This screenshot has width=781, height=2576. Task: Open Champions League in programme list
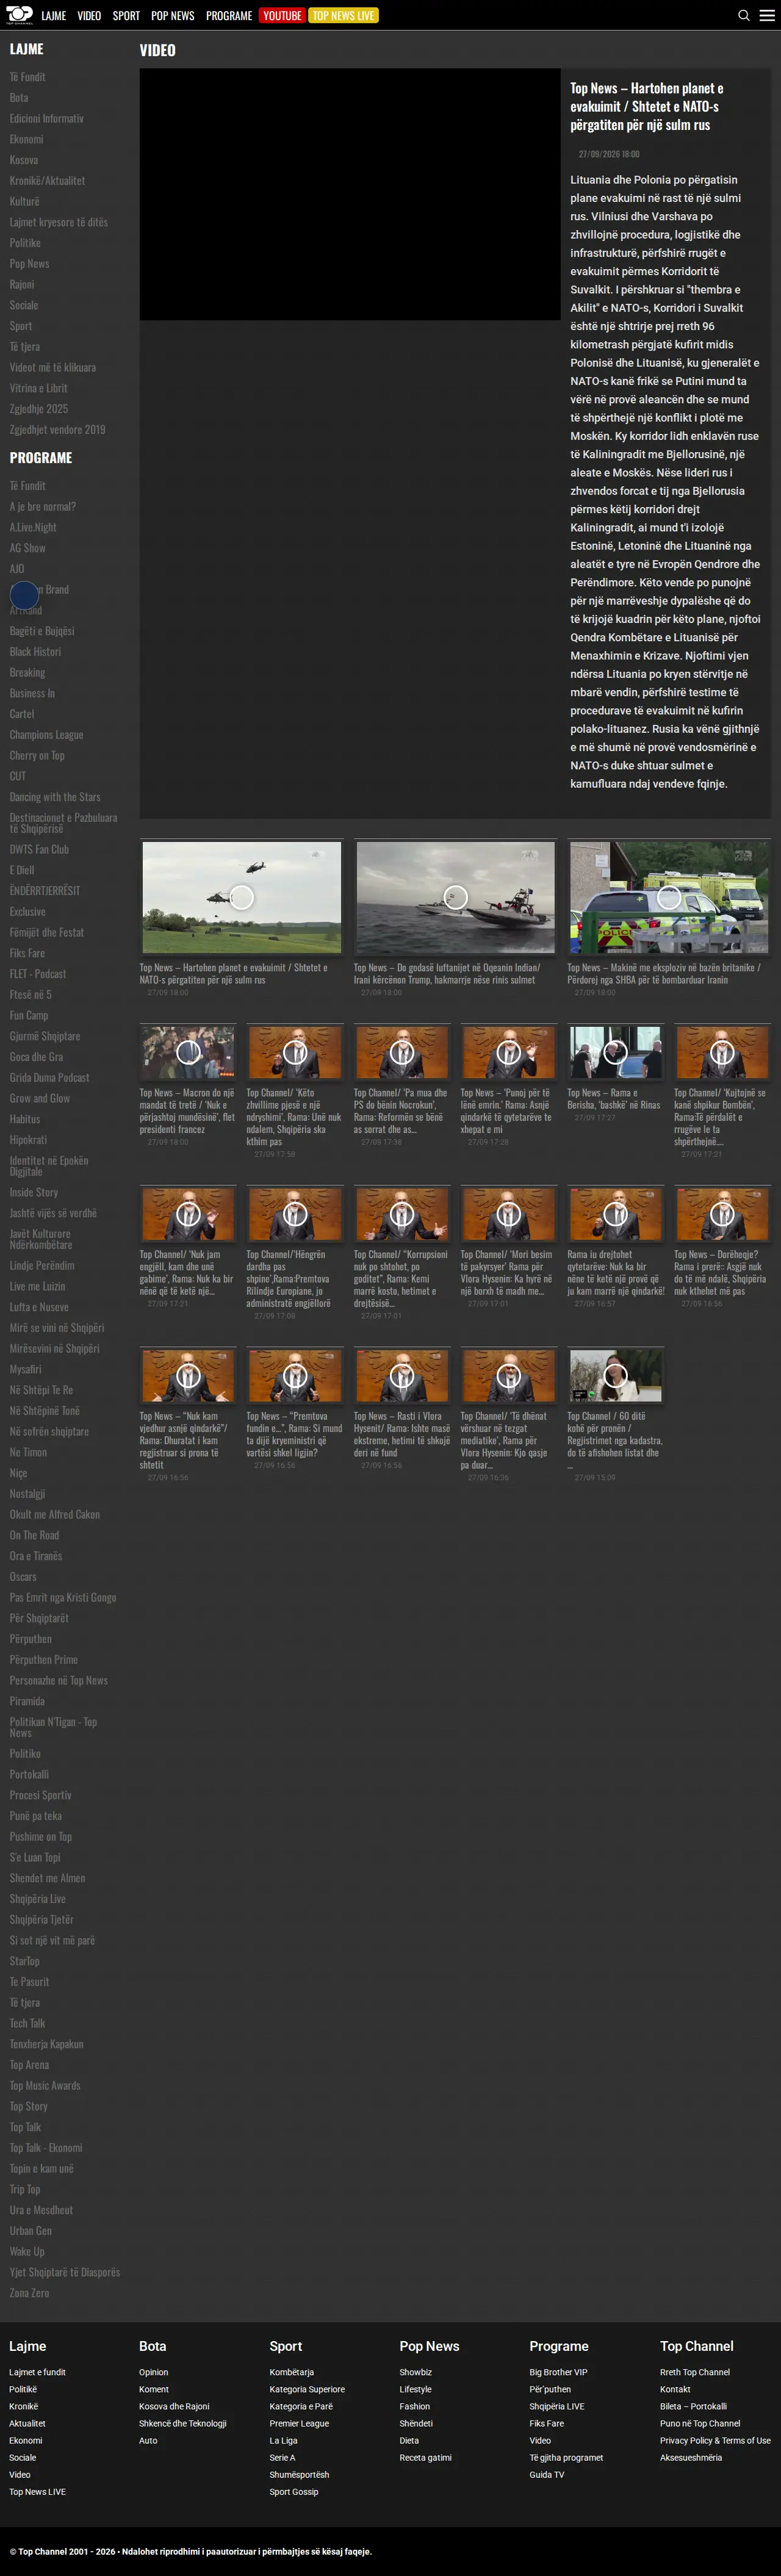pos(46,735)
